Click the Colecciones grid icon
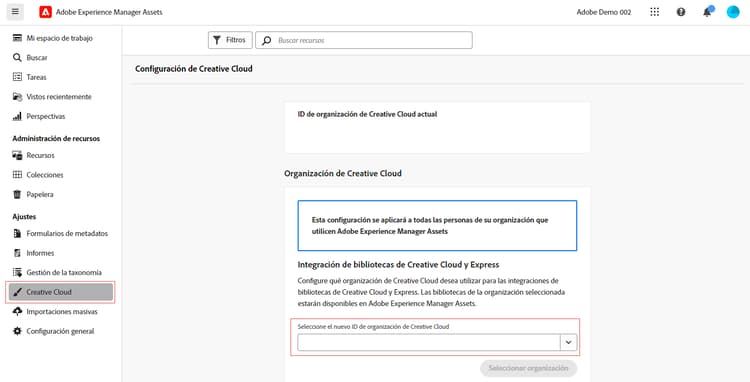 pos(17,175)
